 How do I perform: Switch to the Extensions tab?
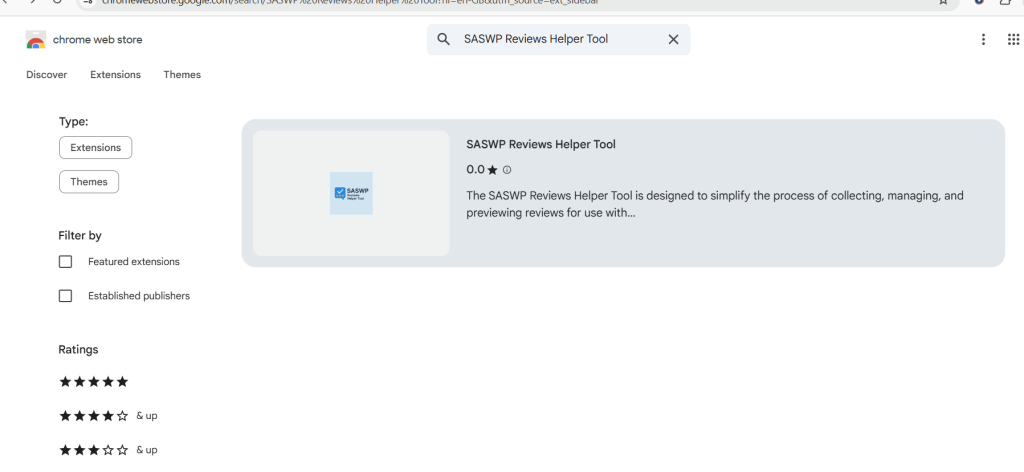click(116, 74)
